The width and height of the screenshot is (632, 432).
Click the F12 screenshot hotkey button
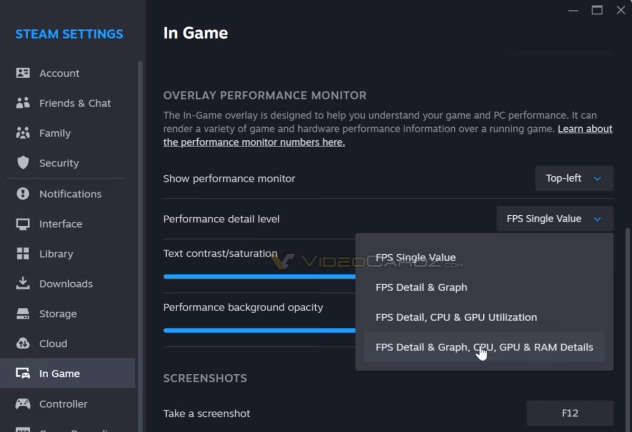point(569,414)
